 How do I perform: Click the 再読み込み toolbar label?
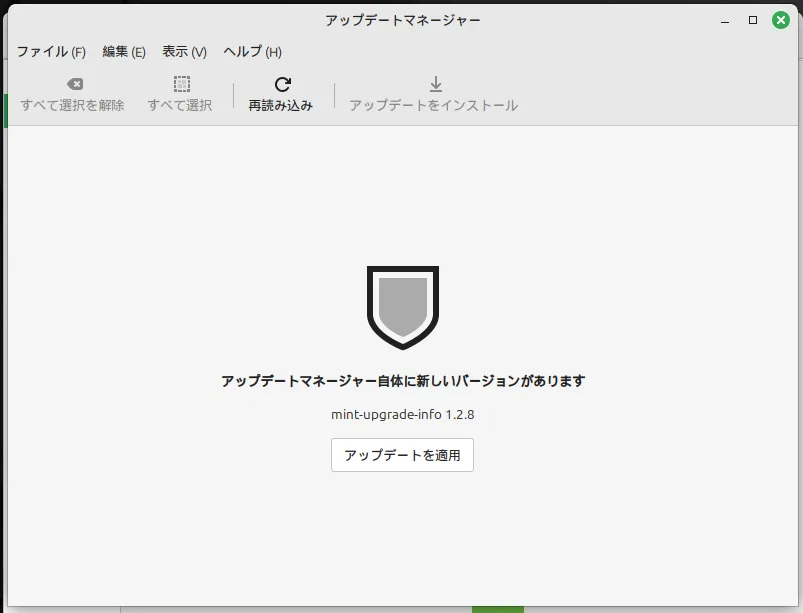pyautogui.click(x=281, y=105)
